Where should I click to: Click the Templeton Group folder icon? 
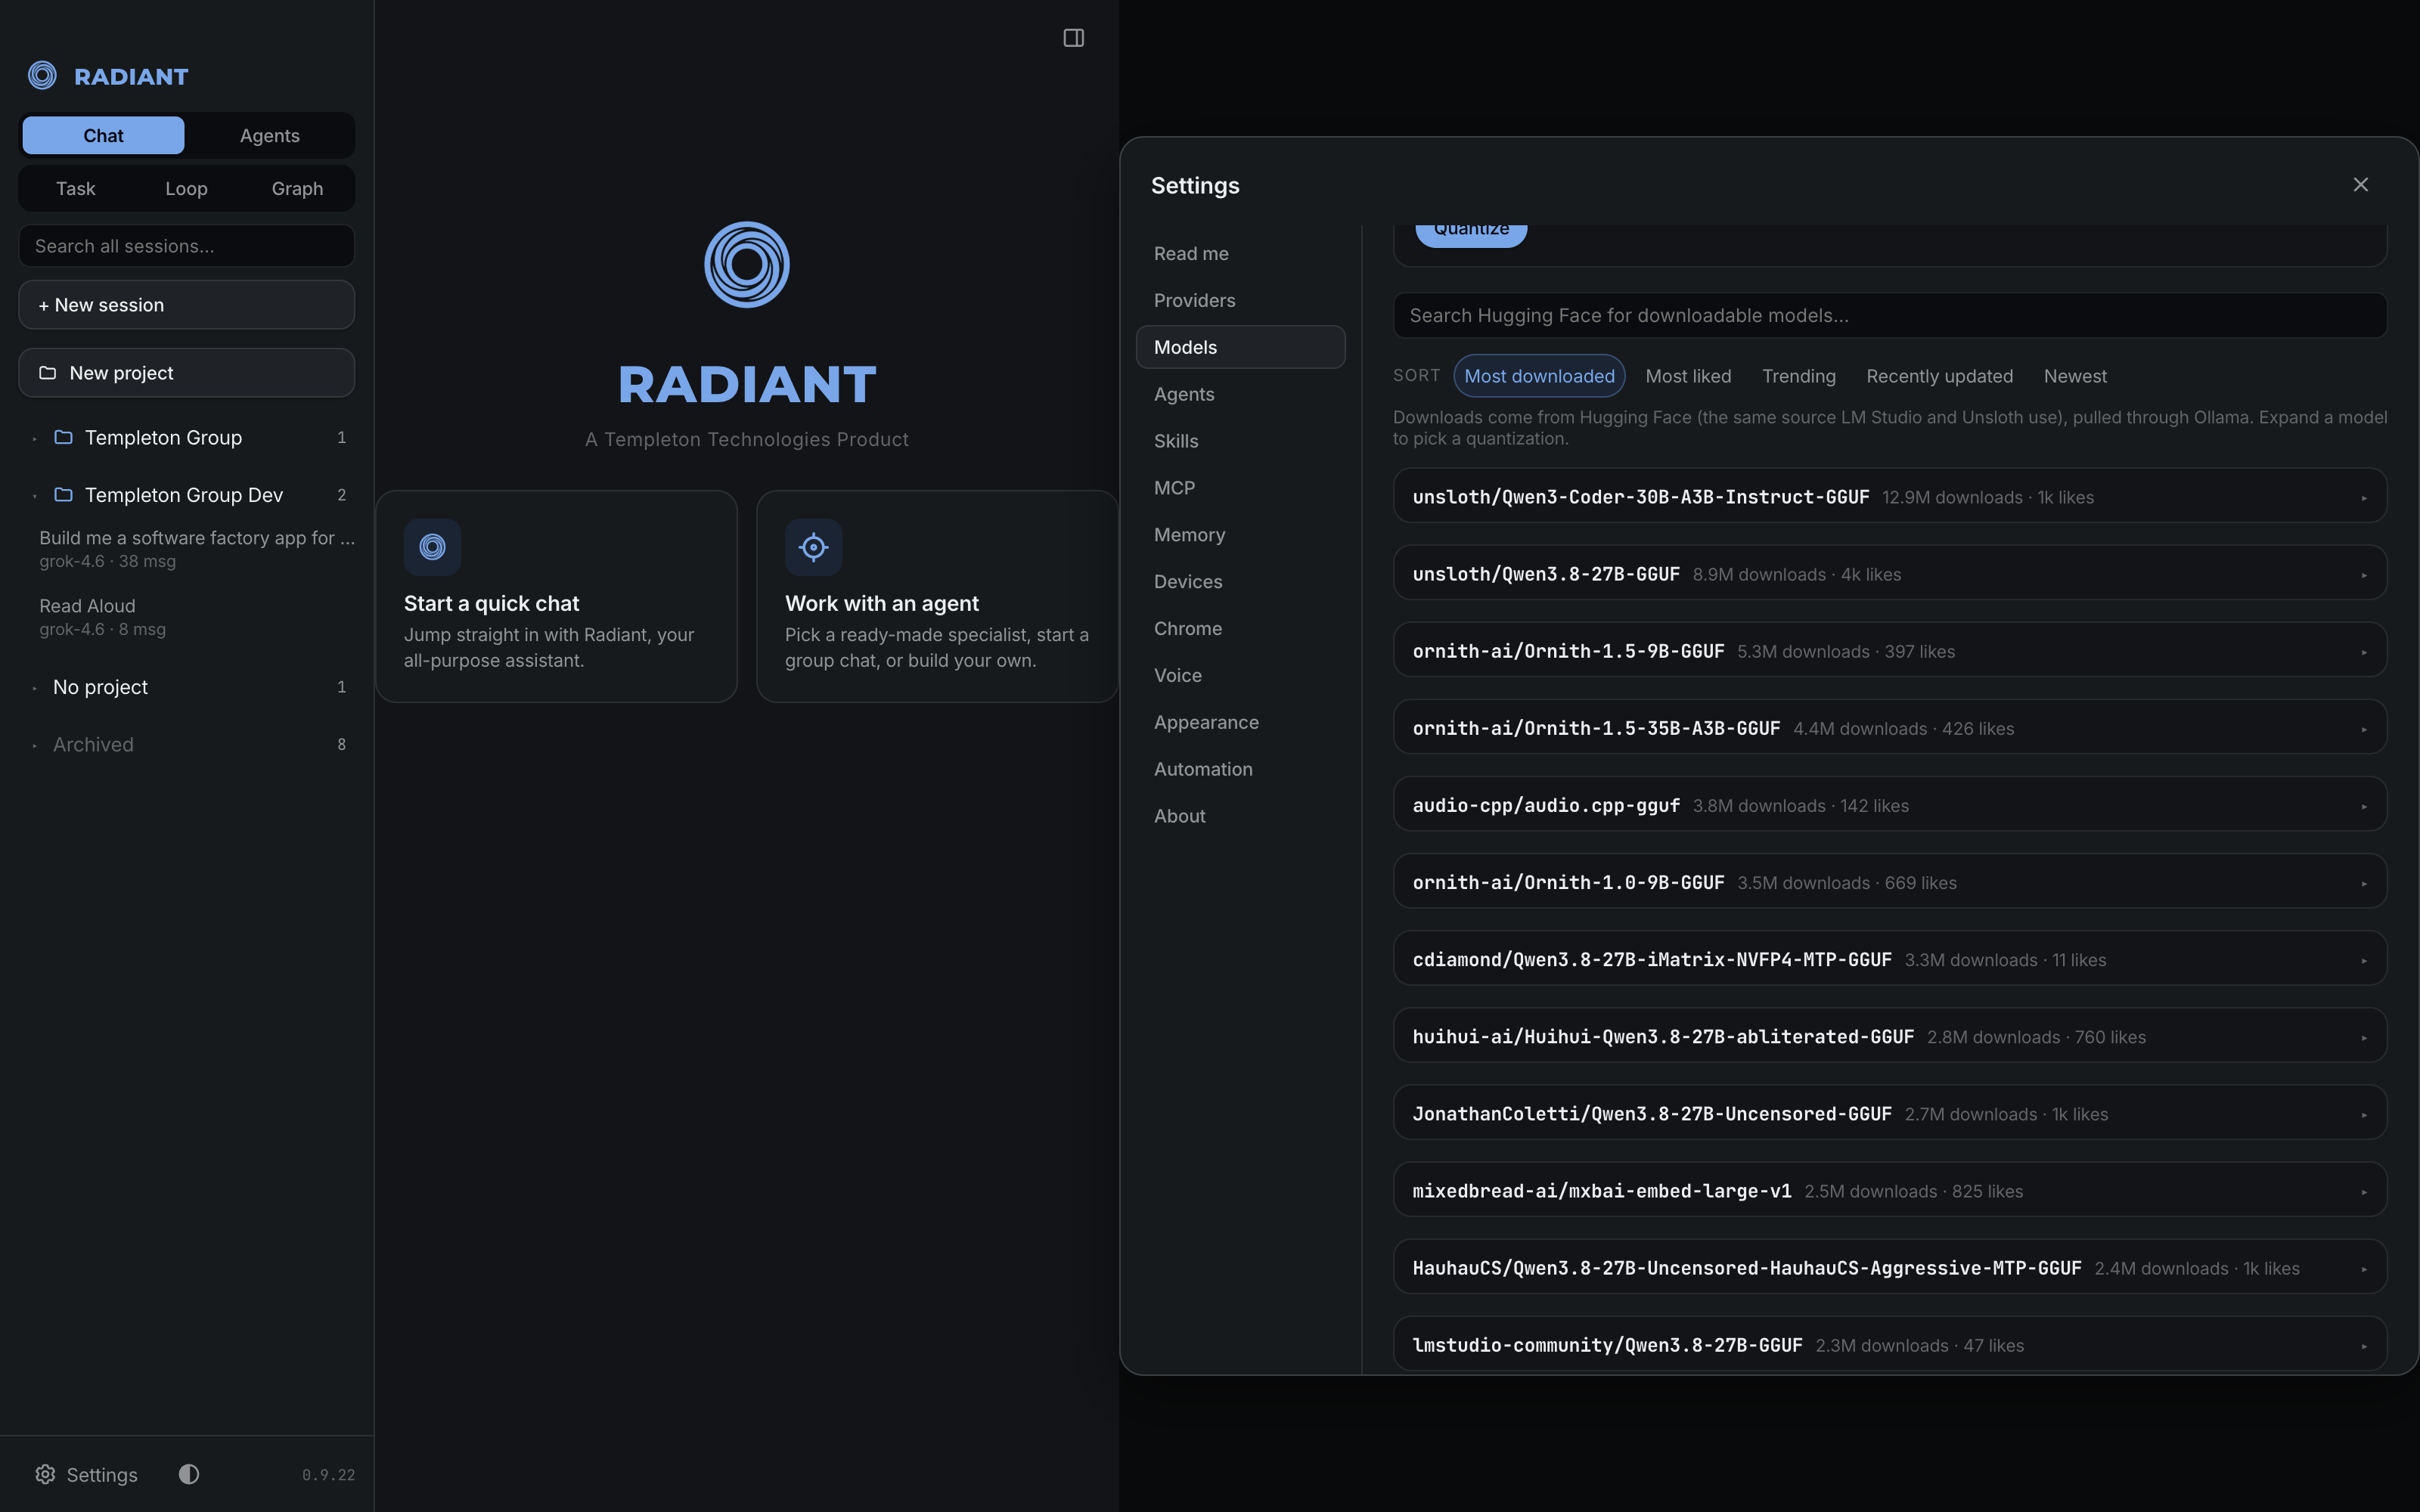coord(63,437)
